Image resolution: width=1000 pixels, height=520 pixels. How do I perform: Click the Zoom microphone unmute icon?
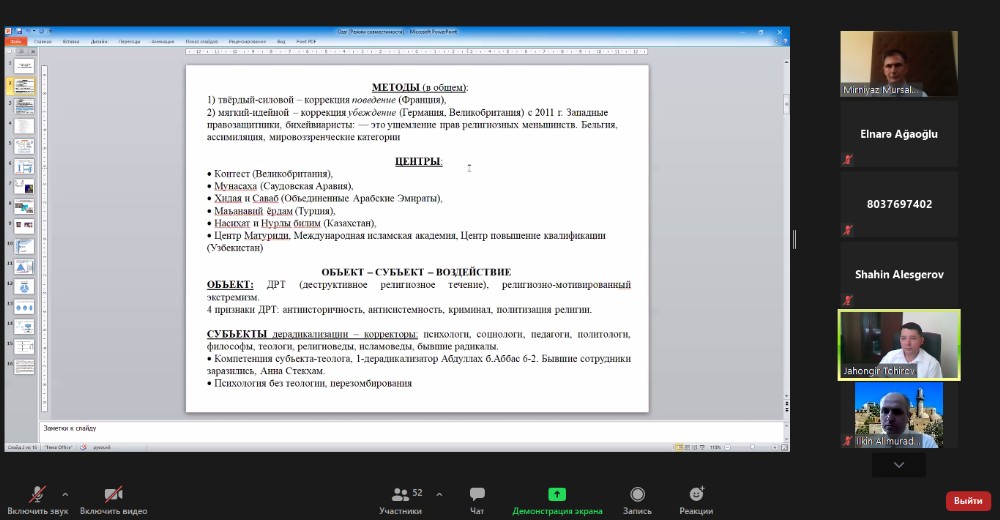tap(37, 494)
